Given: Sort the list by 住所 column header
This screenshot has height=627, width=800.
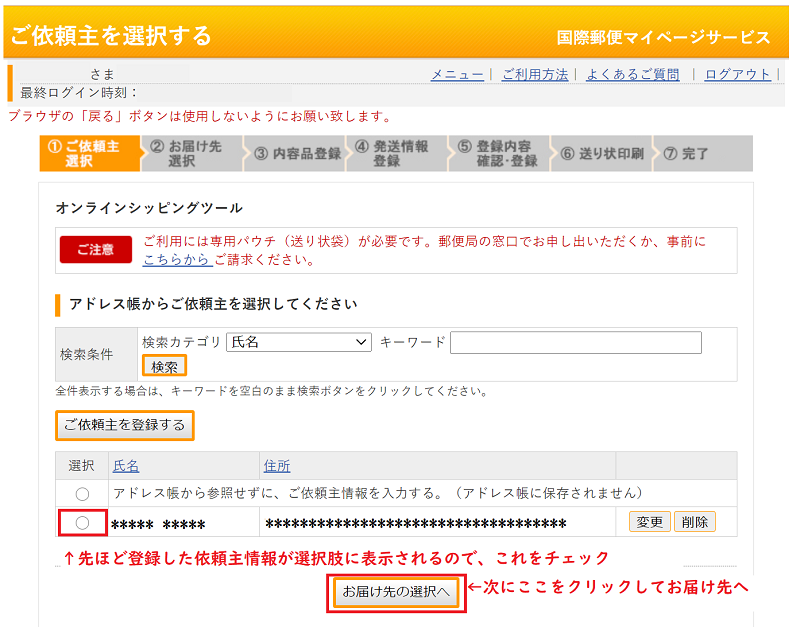Looking at the screenshot, I should (x=277, y=466).
